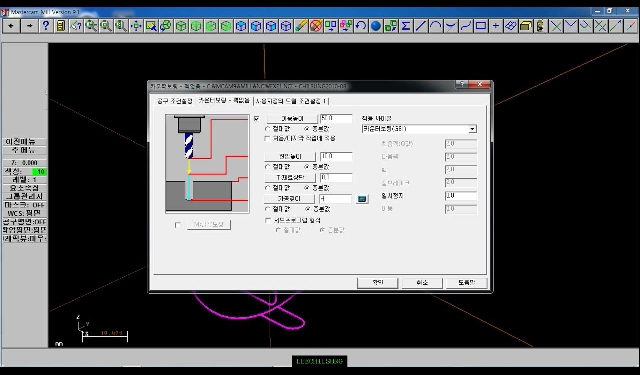Click the Sigma toolbar icon

click(x=406, y=26)
